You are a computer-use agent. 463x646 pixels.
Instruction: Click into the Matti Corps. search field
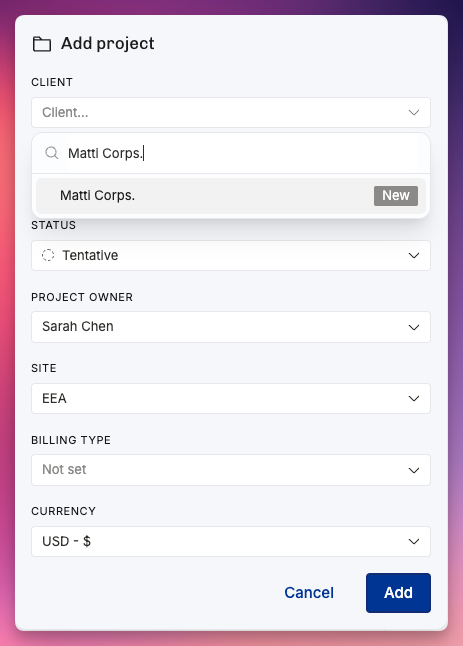coord(243,153)
